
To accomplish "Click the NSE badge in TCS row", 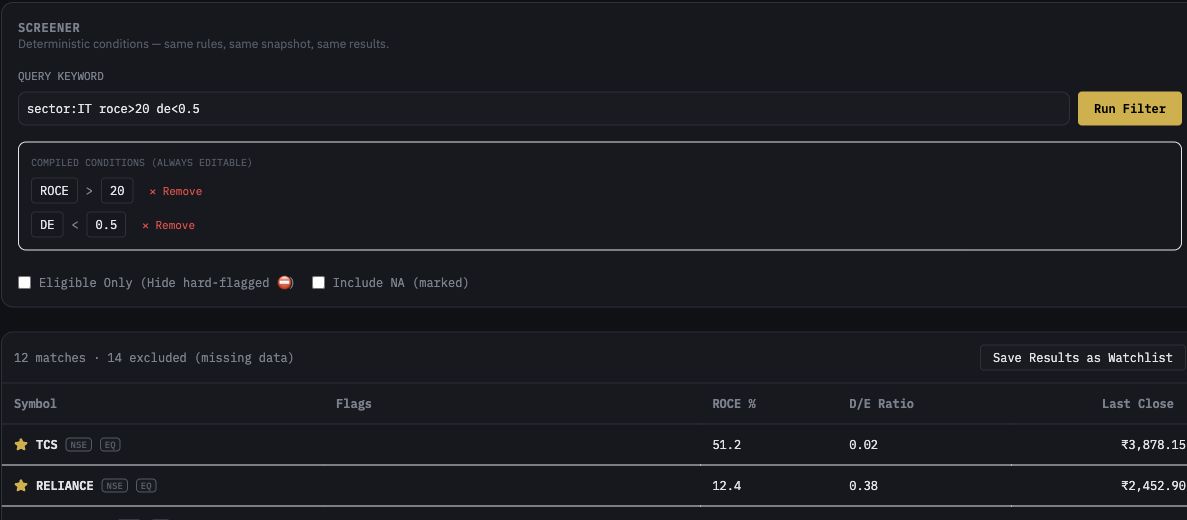I will (x=79, y=444).
